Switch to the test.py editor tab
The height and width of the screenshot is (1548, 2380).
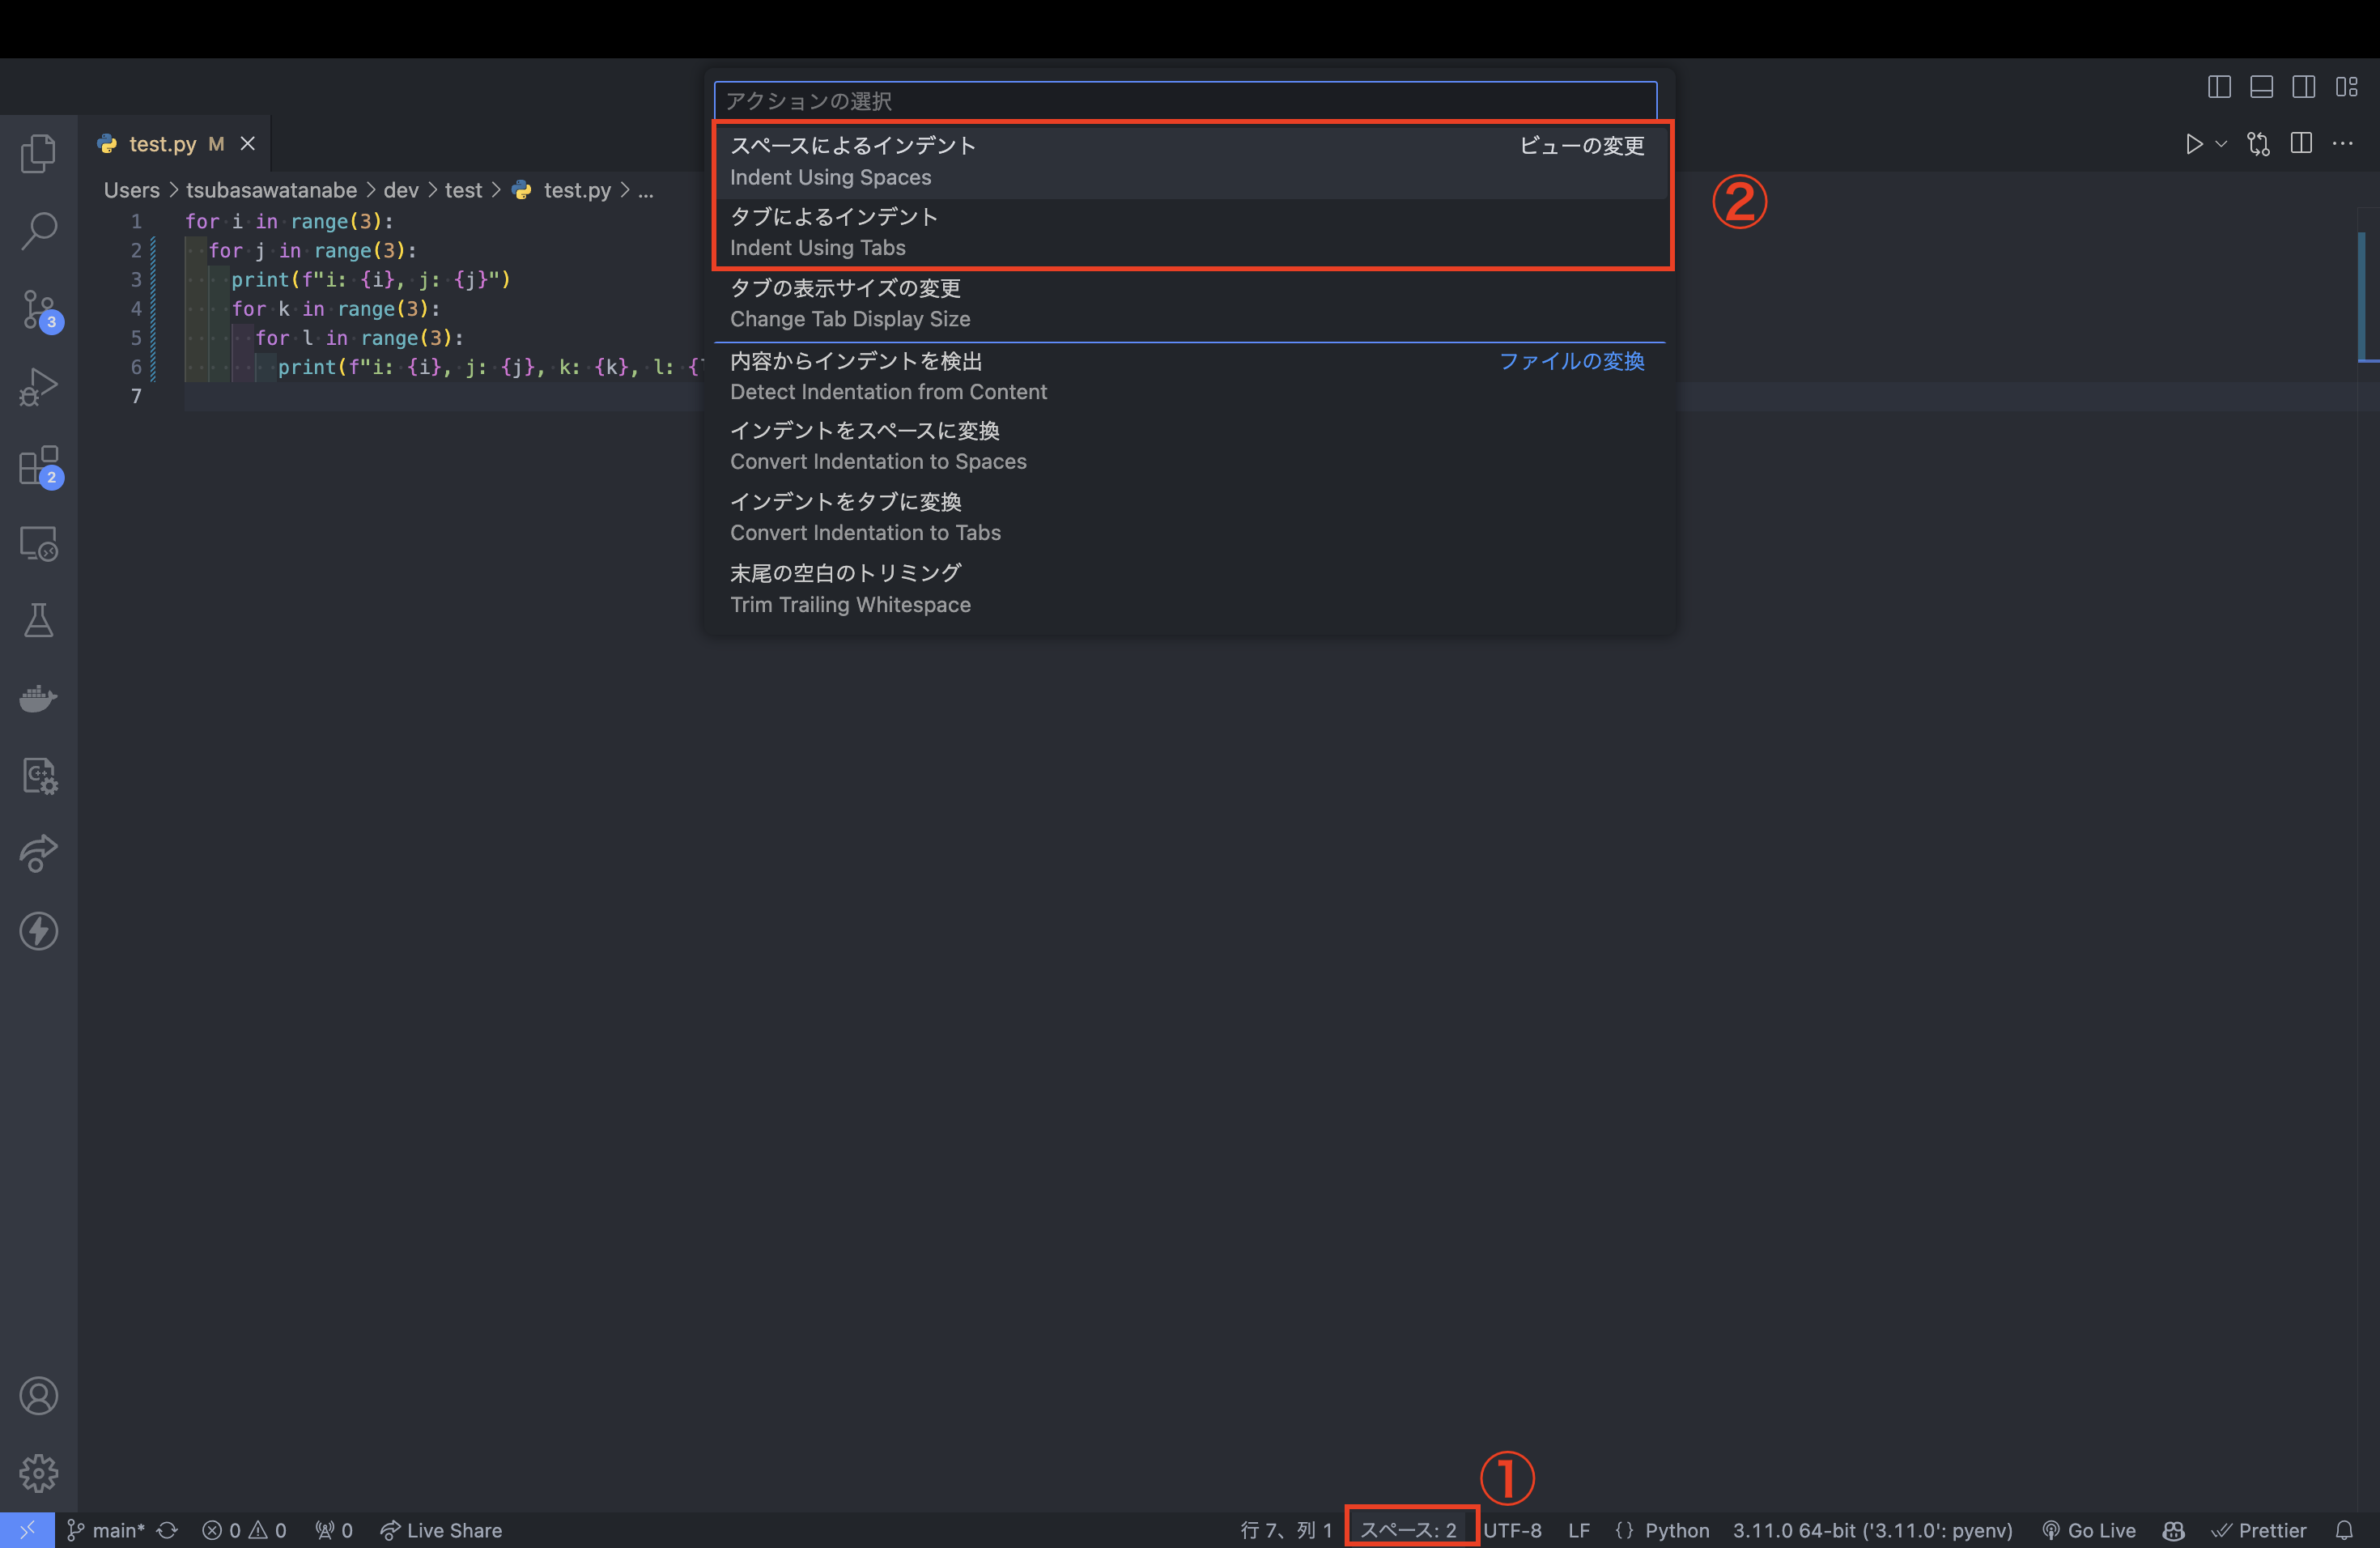pos(163,143)
